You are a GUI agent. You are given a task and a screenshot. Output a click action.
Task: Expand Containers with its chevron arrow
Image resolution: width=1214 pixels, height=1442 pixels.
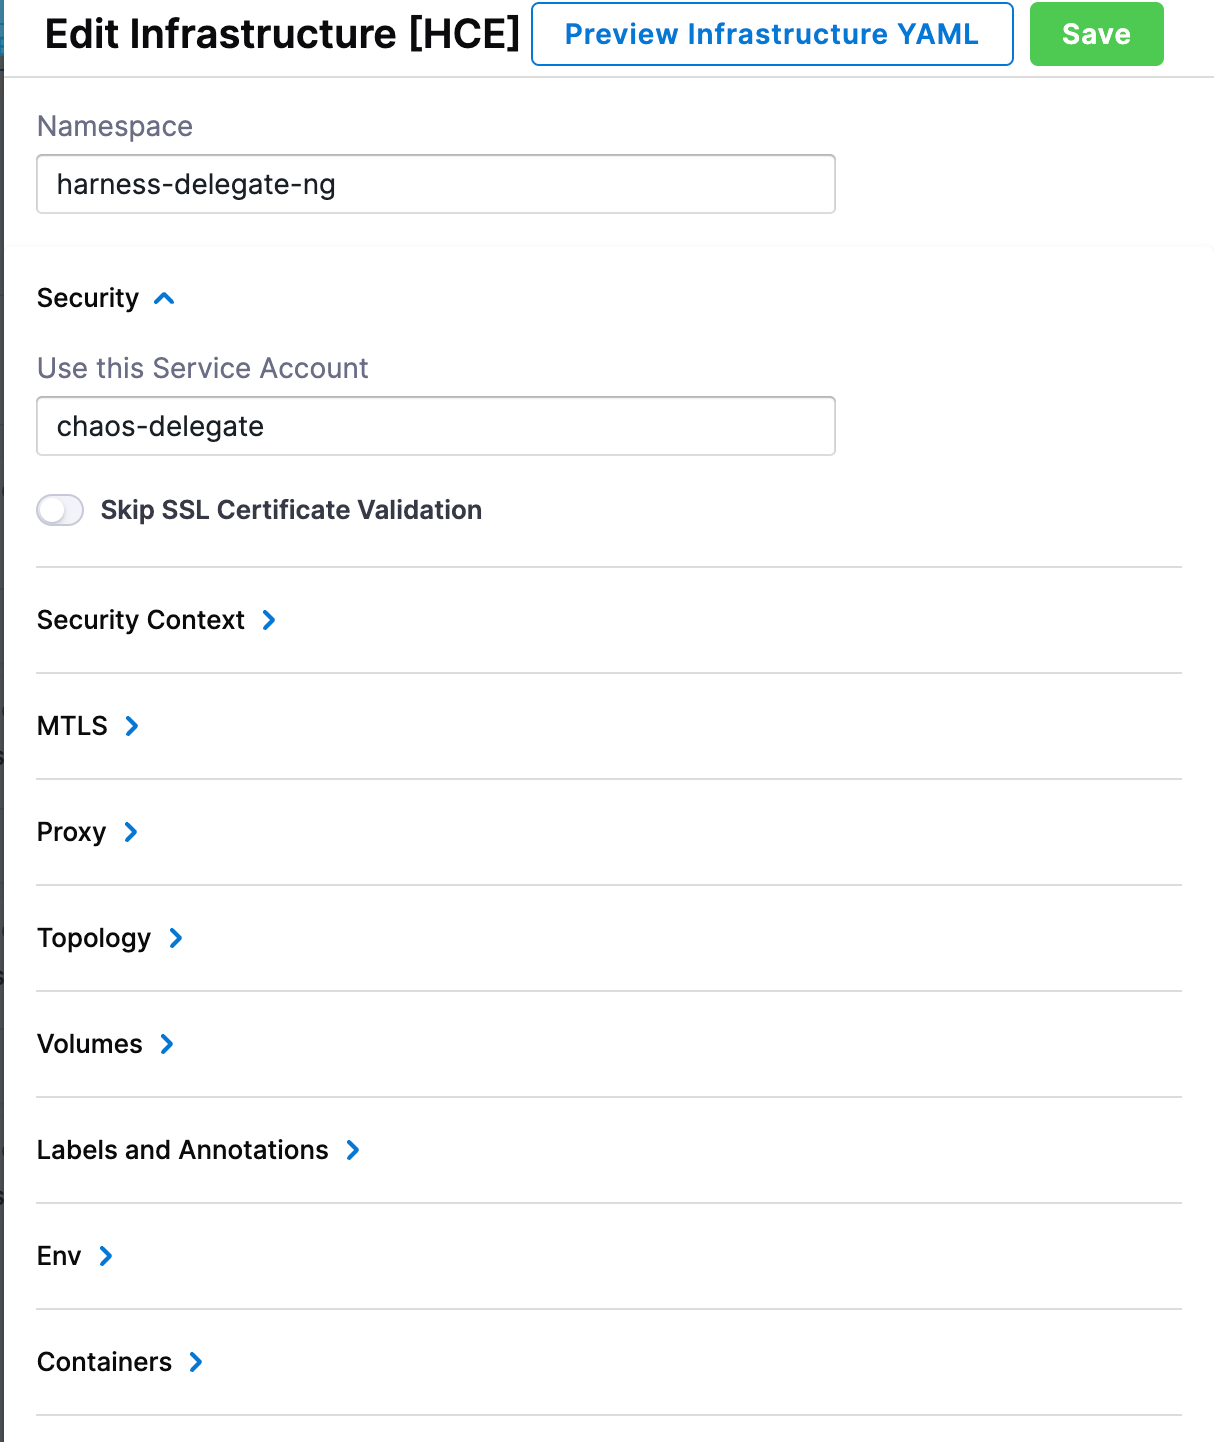point(196,1362)
